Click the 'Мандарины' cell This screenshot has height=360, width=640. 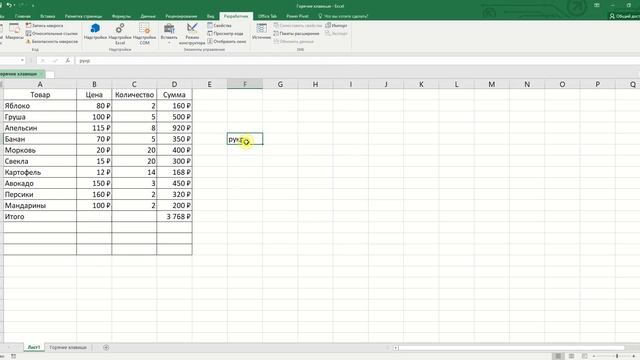coord(40,205)
